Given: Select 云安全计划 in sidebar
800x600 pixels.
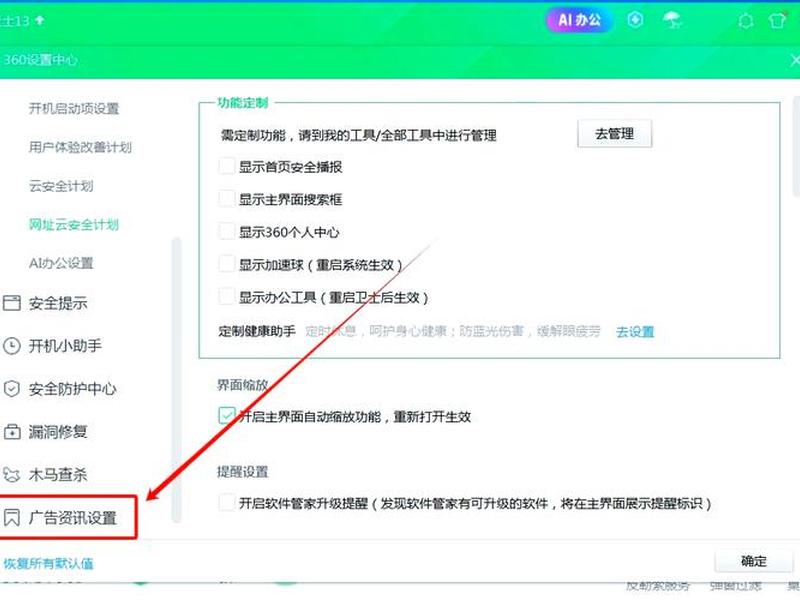Looking at the screenshot, I should 61,186.
